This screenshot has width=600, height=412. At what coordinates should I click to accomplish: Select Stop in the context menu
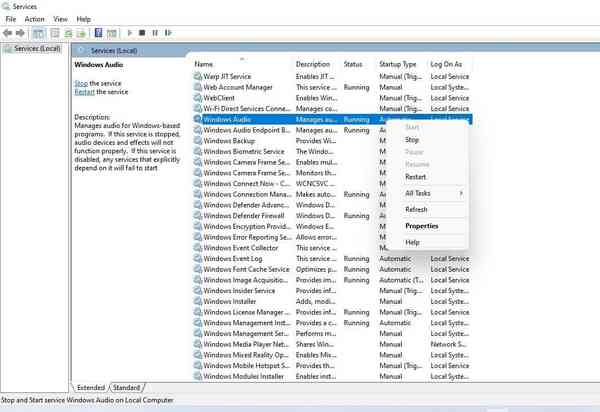pos(412,140)
